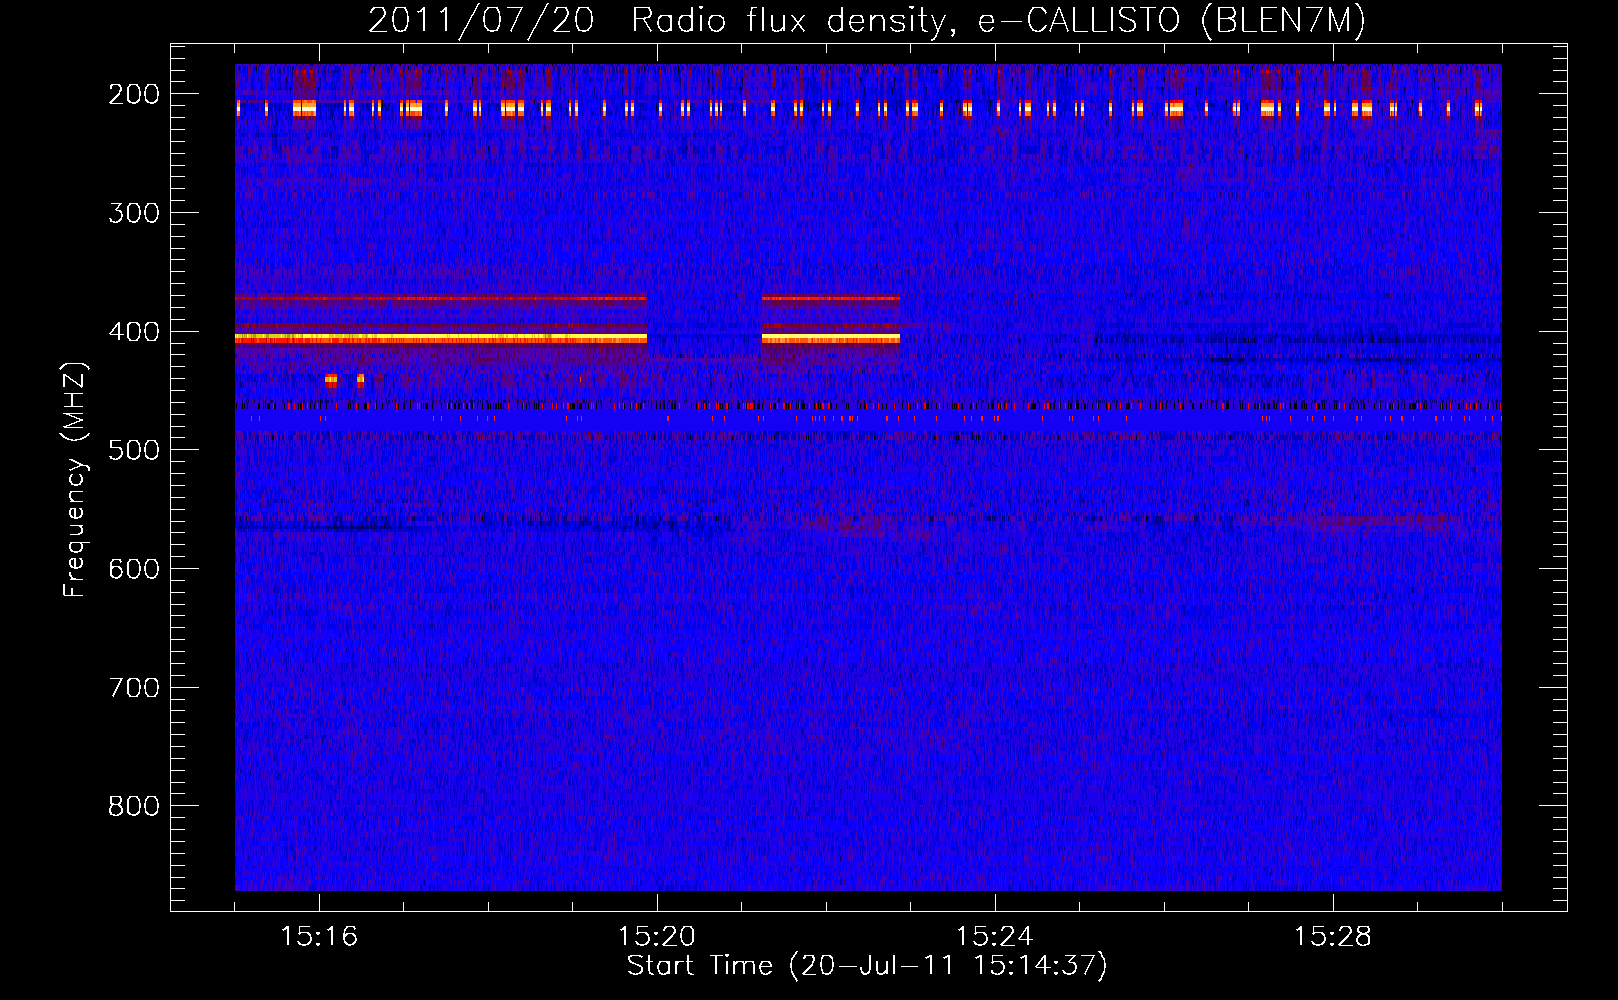Click the 600 frequency tick label
1618x1000 pixels.
pos(134,569)
